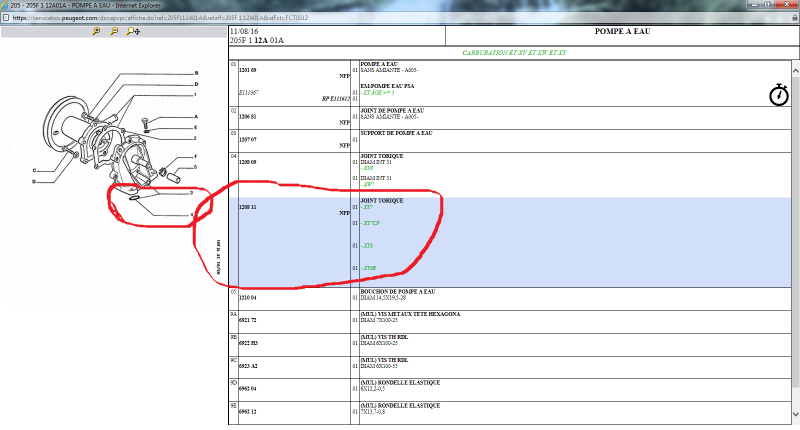Click row marker 9D in parts table
The image size is (800, 430).
[x=233, y=383]
